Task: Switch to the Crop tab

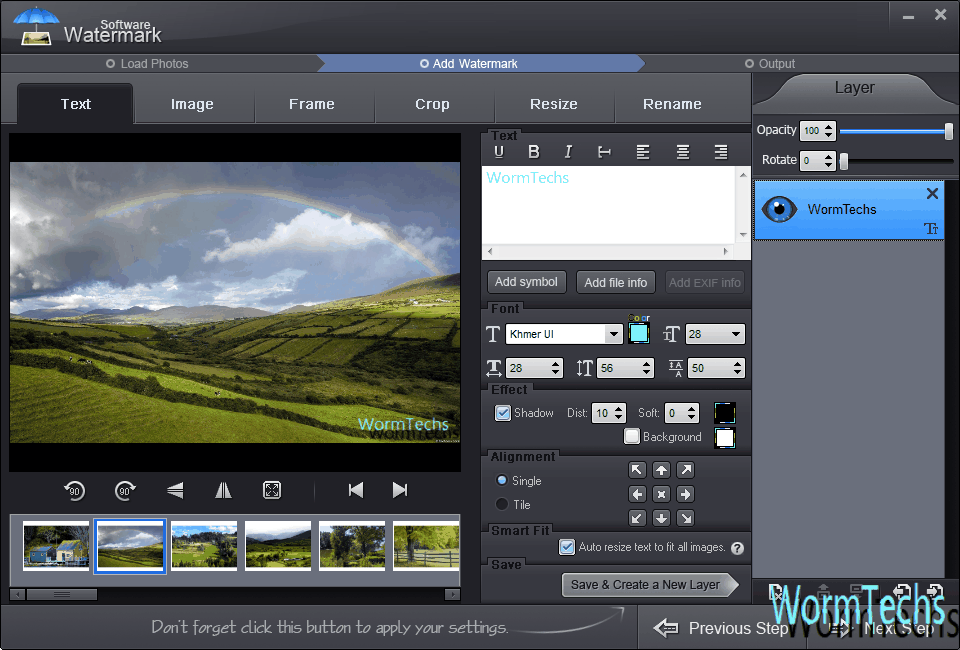Action: pos(432,104)
